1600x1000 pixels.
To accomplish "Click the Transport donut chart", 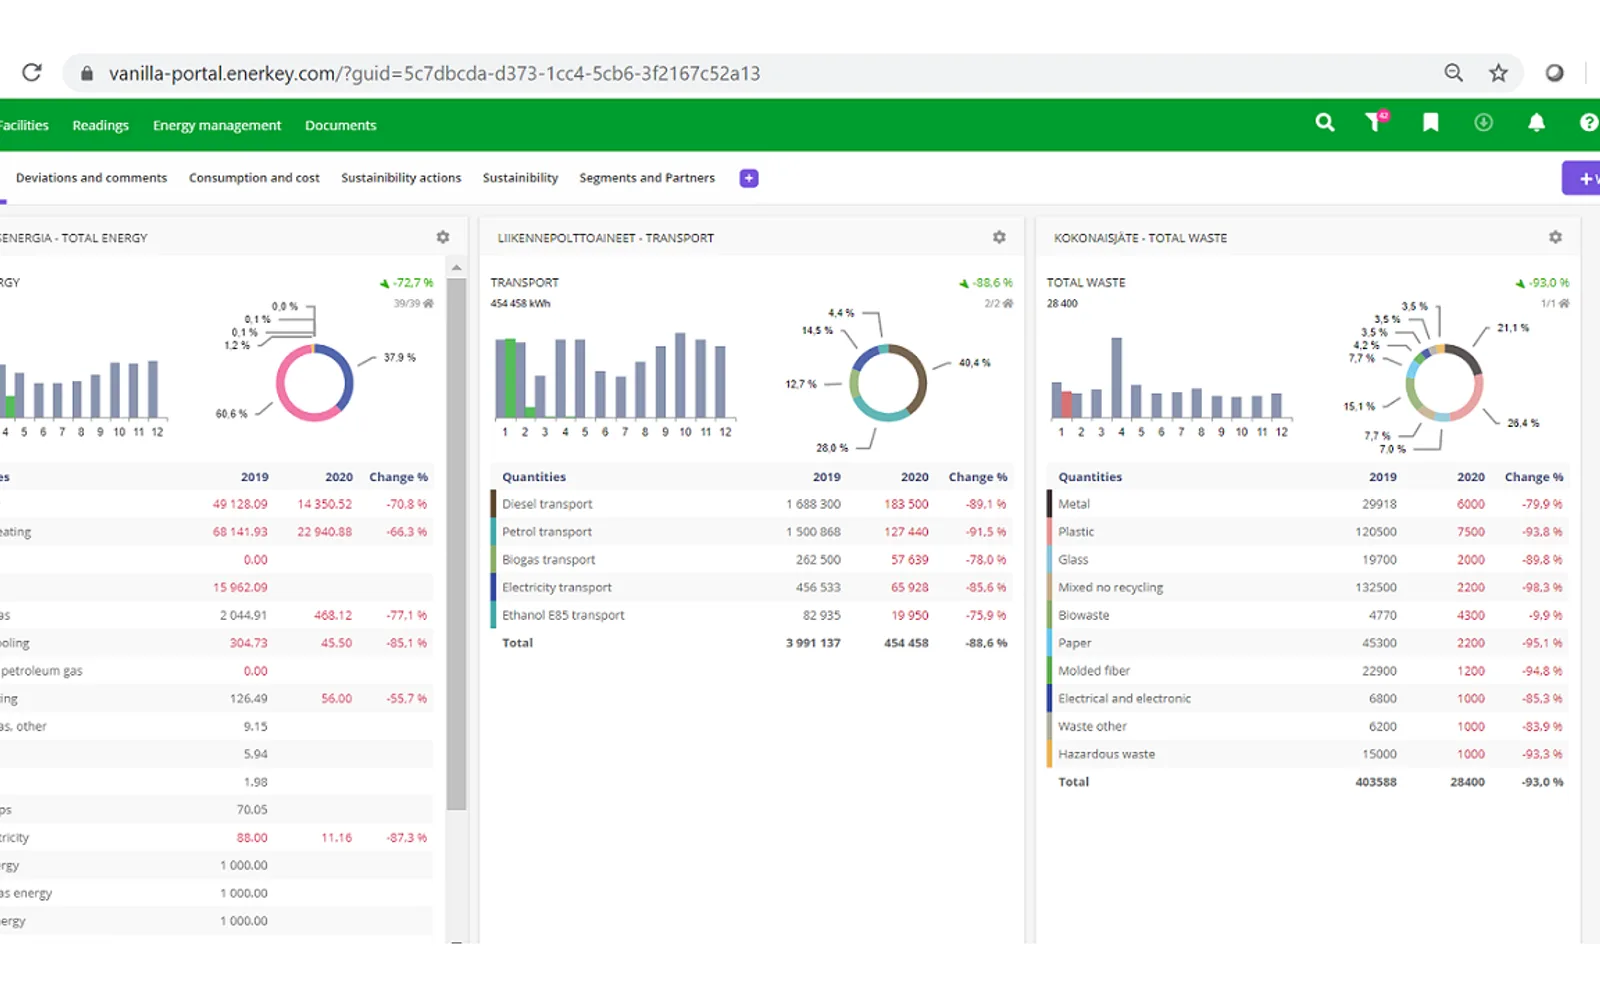I will click(888, 383).
